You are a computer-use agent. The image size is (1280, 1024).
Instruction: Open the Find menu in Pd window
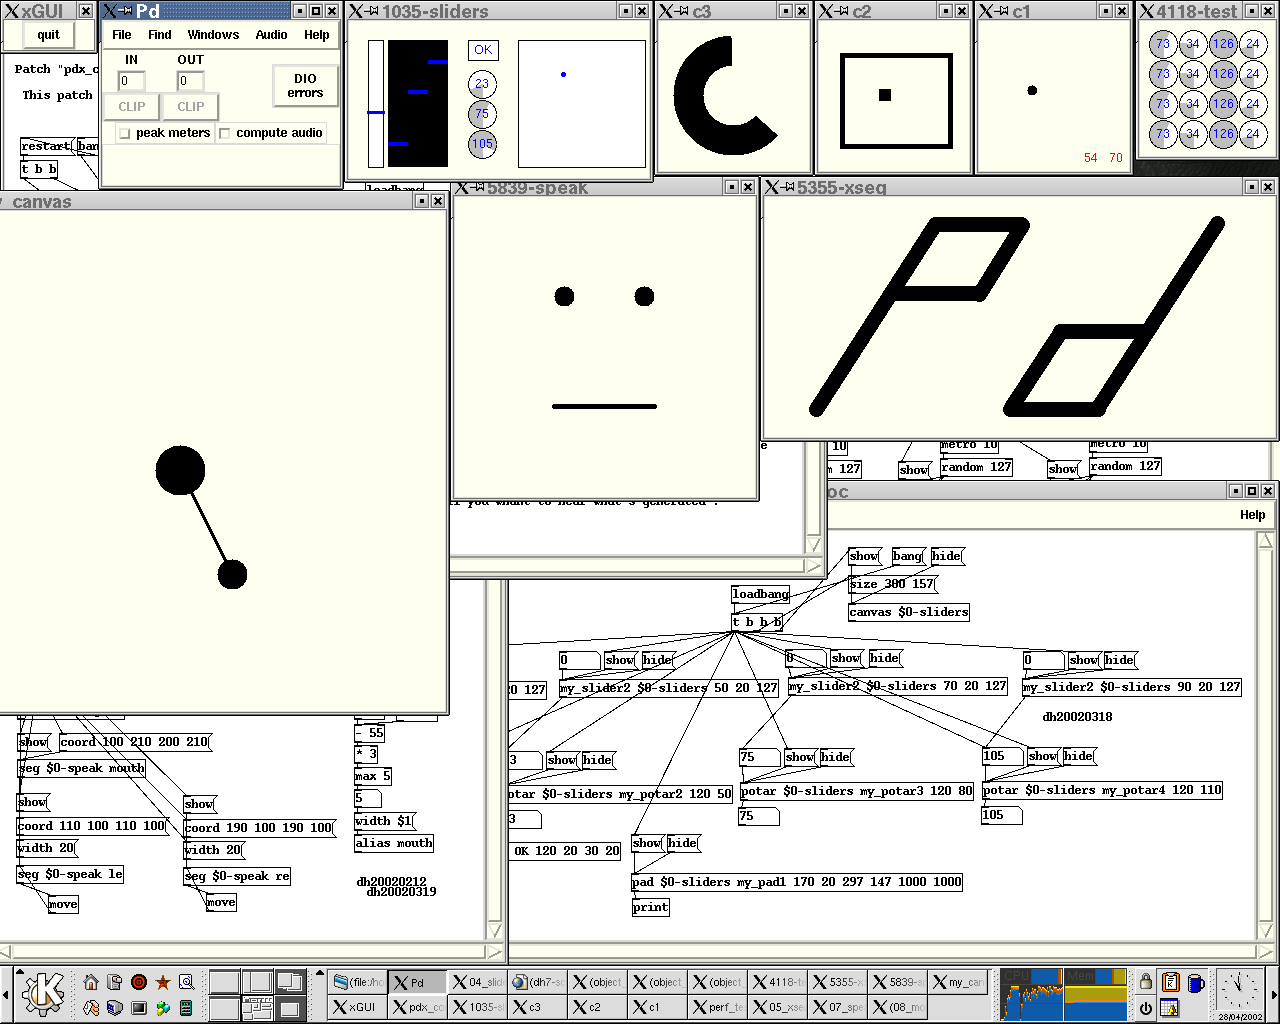coord(160,34)
